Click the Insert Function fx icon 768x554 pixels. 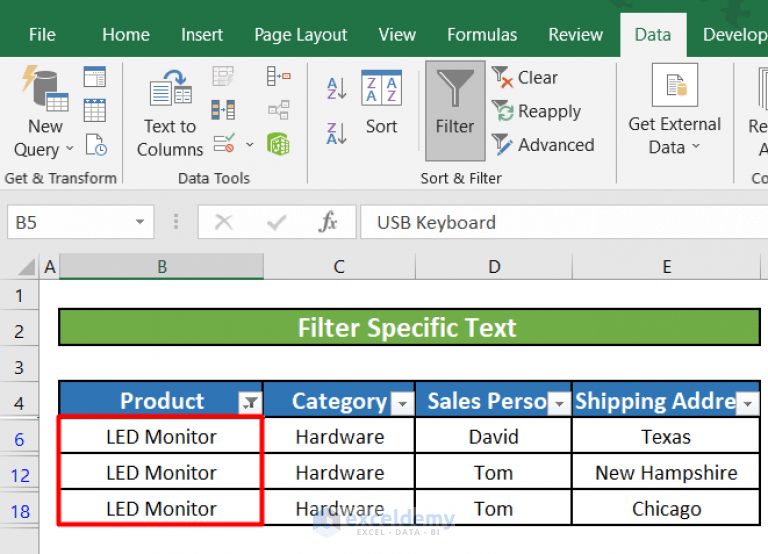click(328, 222)
